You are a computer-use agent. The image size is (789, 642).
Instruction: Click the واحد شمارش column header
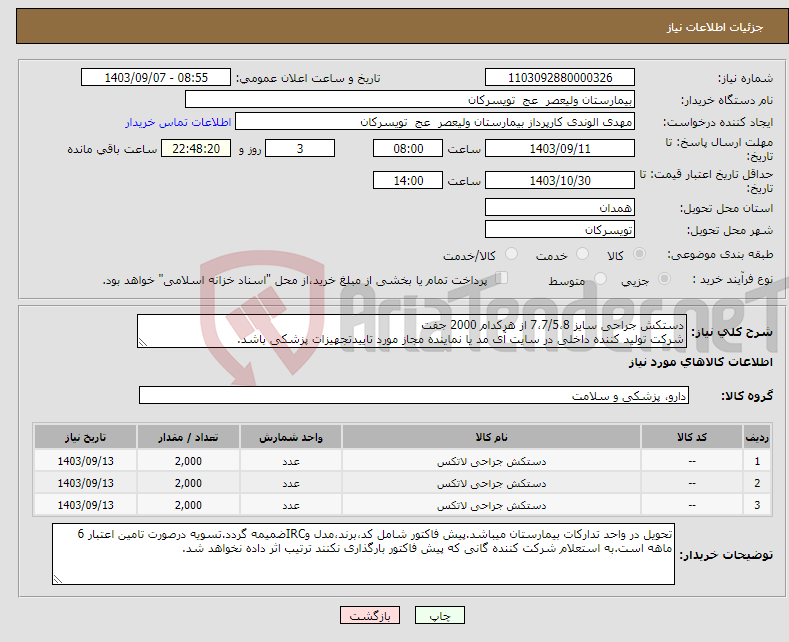(290, 437)
